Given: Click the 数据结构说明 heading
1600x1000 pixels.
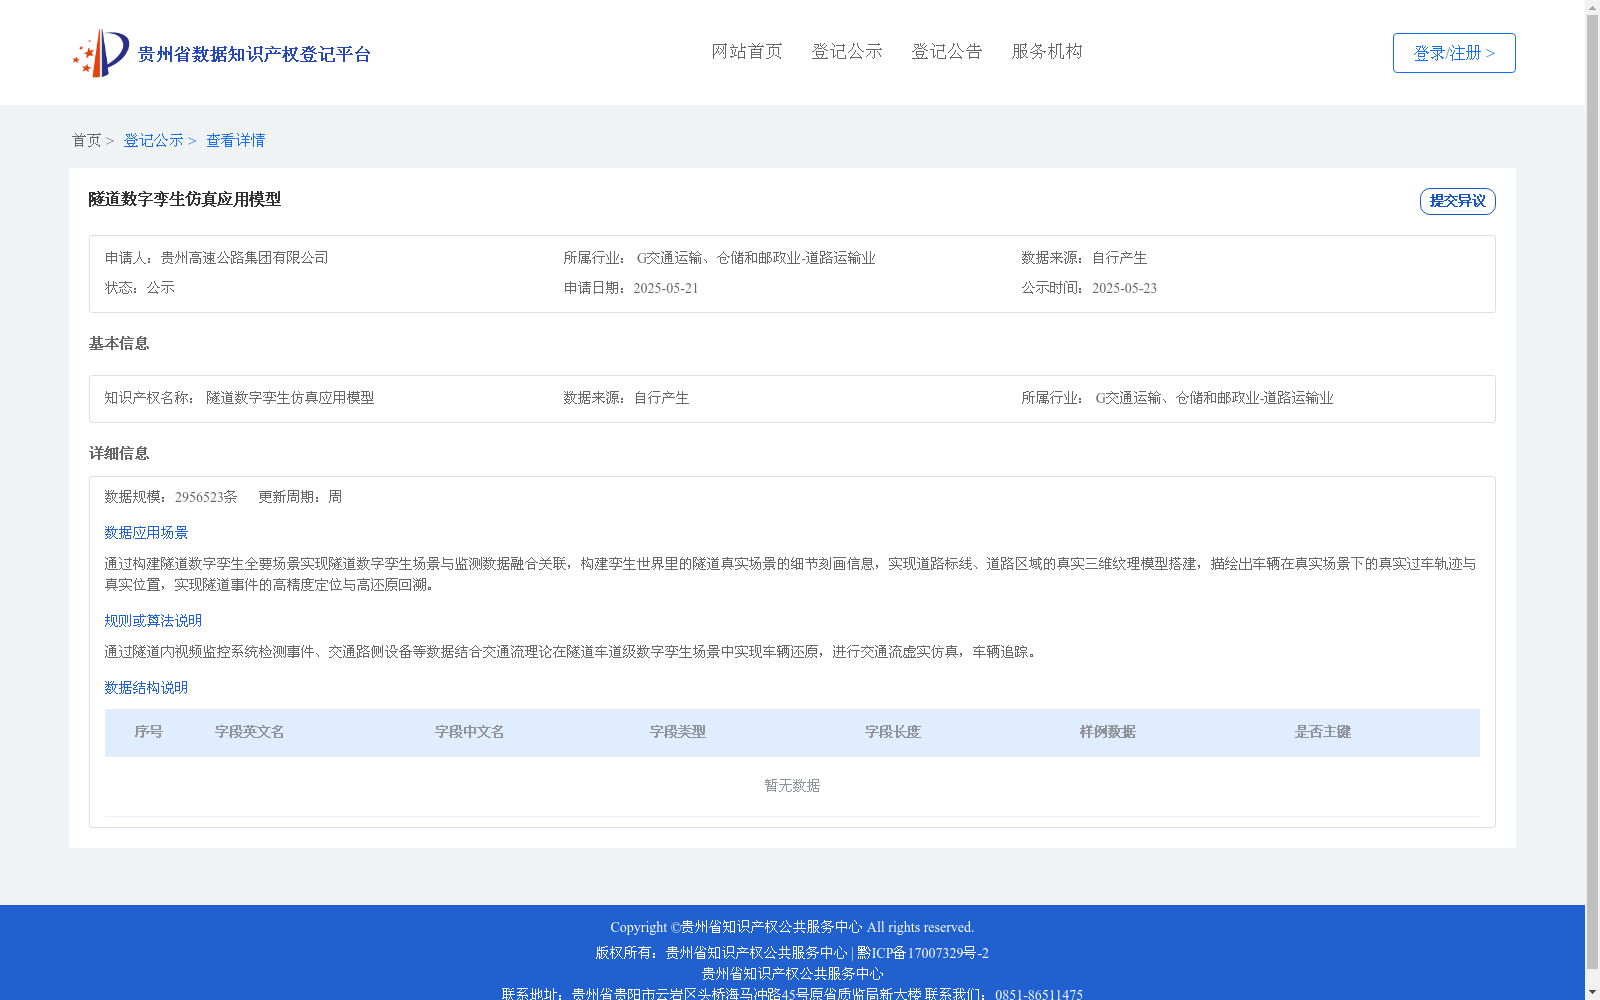Looking at the screenshot, I should 146,688.
